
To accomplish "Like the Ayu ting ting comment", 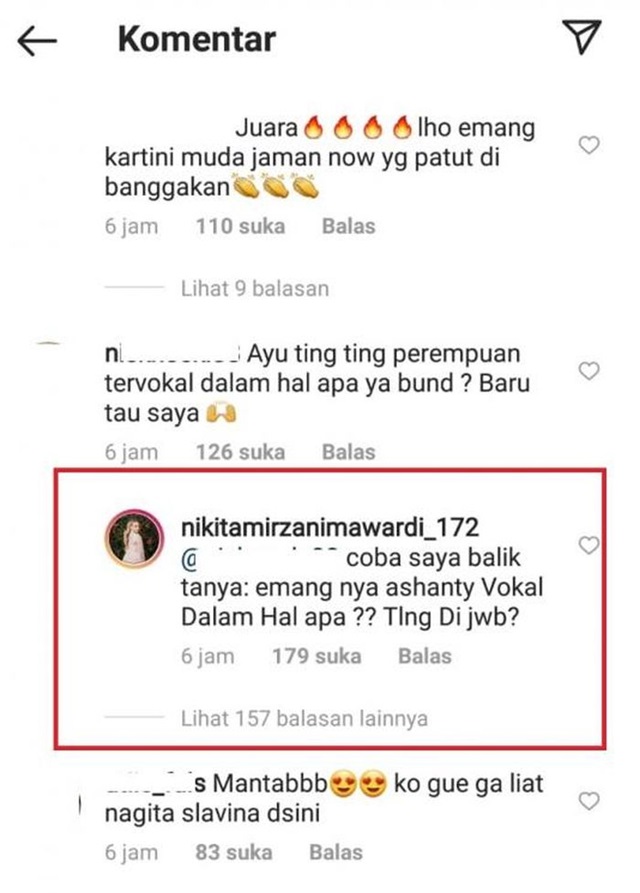I will pos(589,371).
